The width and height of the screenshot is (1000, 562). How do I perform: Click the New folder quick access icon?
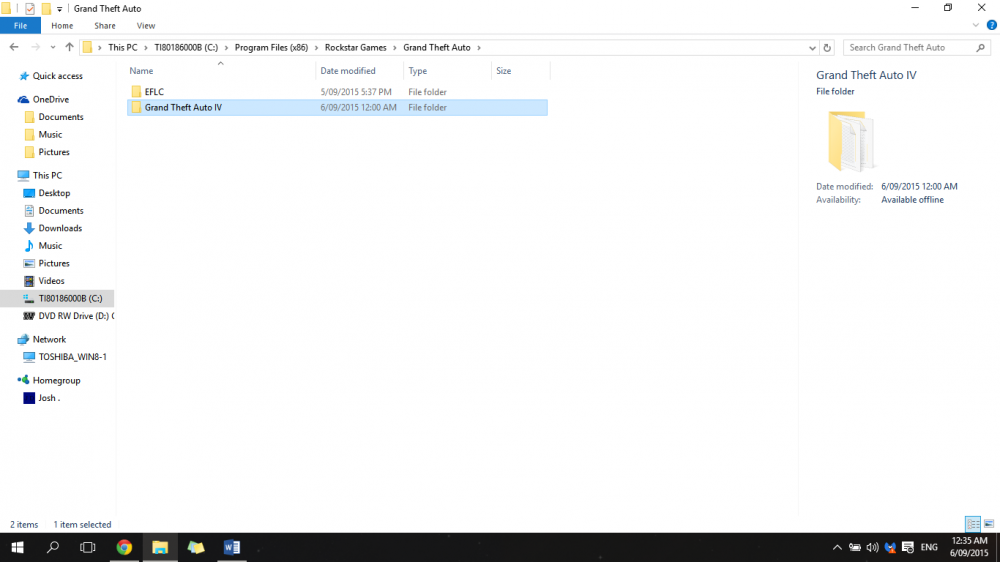[46, 9]
